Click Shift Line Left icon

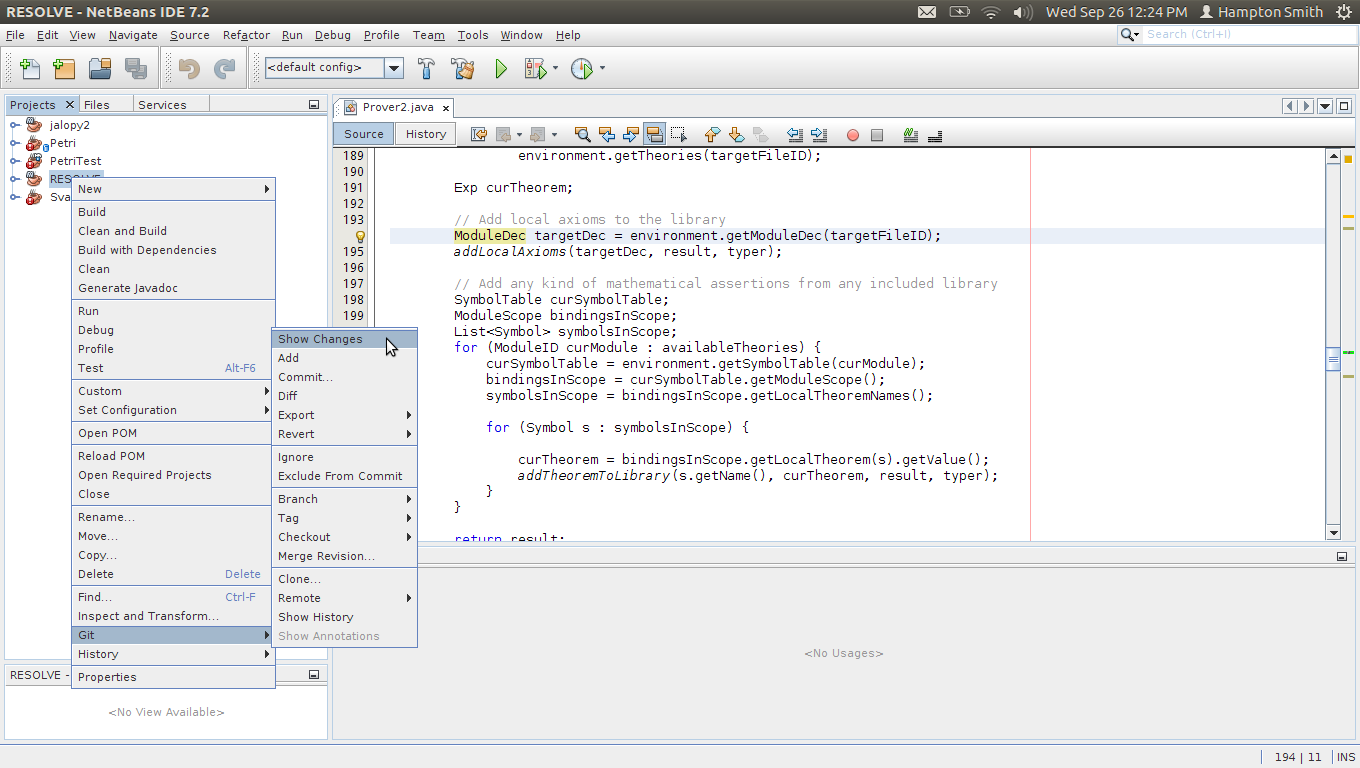pyautogui.click(x=794, y=134)
